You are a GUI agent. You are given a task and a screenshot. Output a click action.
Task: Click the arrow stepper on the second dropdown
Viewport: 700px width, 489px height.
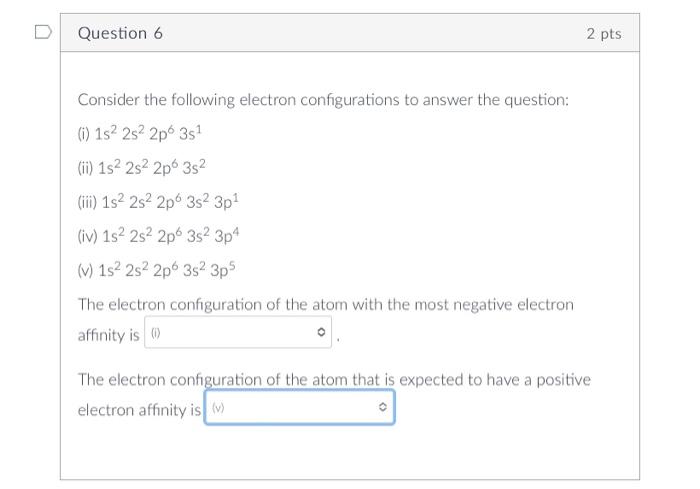click(x=382, y=408)
